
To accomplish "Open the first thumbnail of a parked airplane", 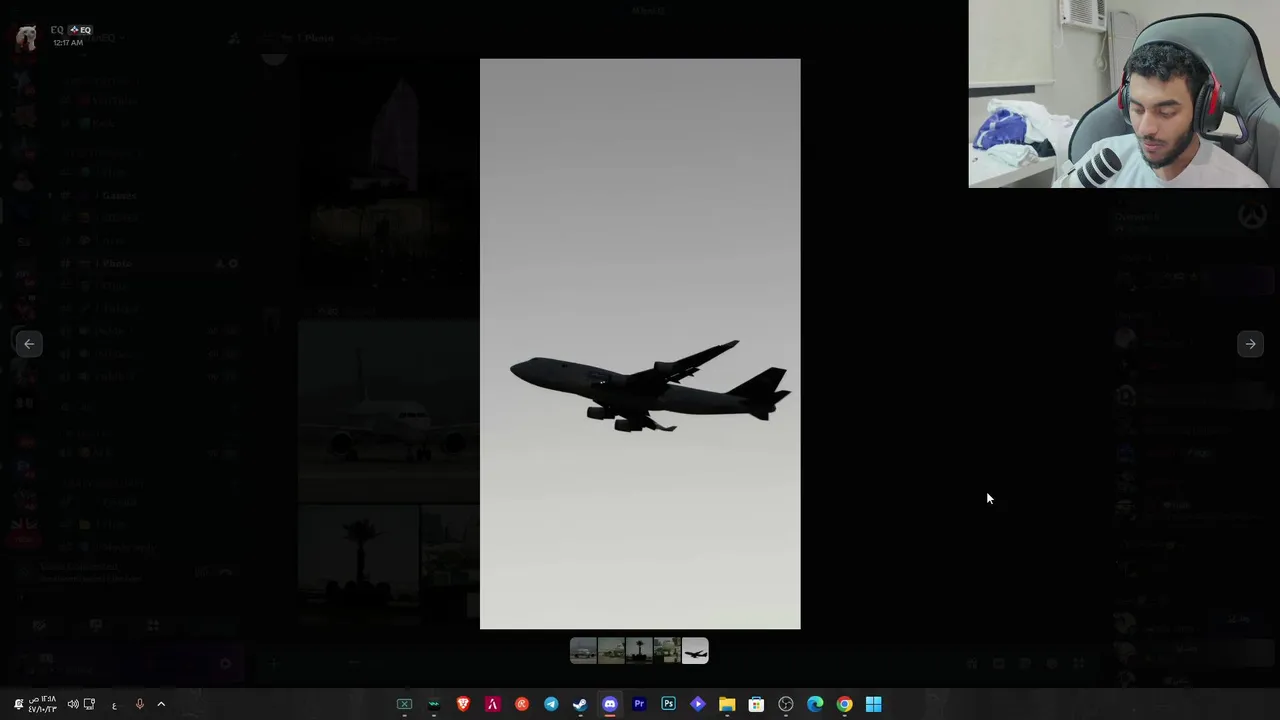I will [x=583, y=652].
